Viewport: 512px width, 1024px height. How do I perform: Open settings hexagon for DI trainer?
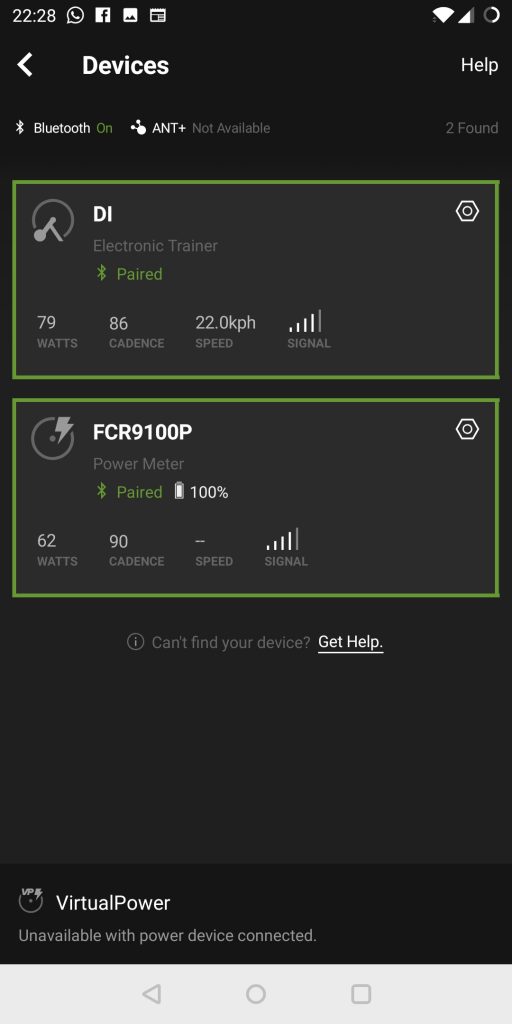[467, 211]
